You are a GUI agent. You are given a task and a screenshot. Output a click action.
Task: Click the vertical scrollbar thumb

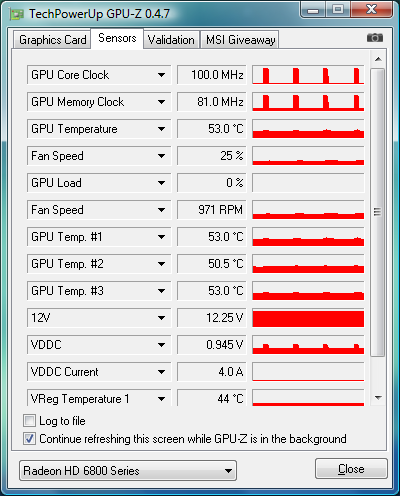coord(378,212)
